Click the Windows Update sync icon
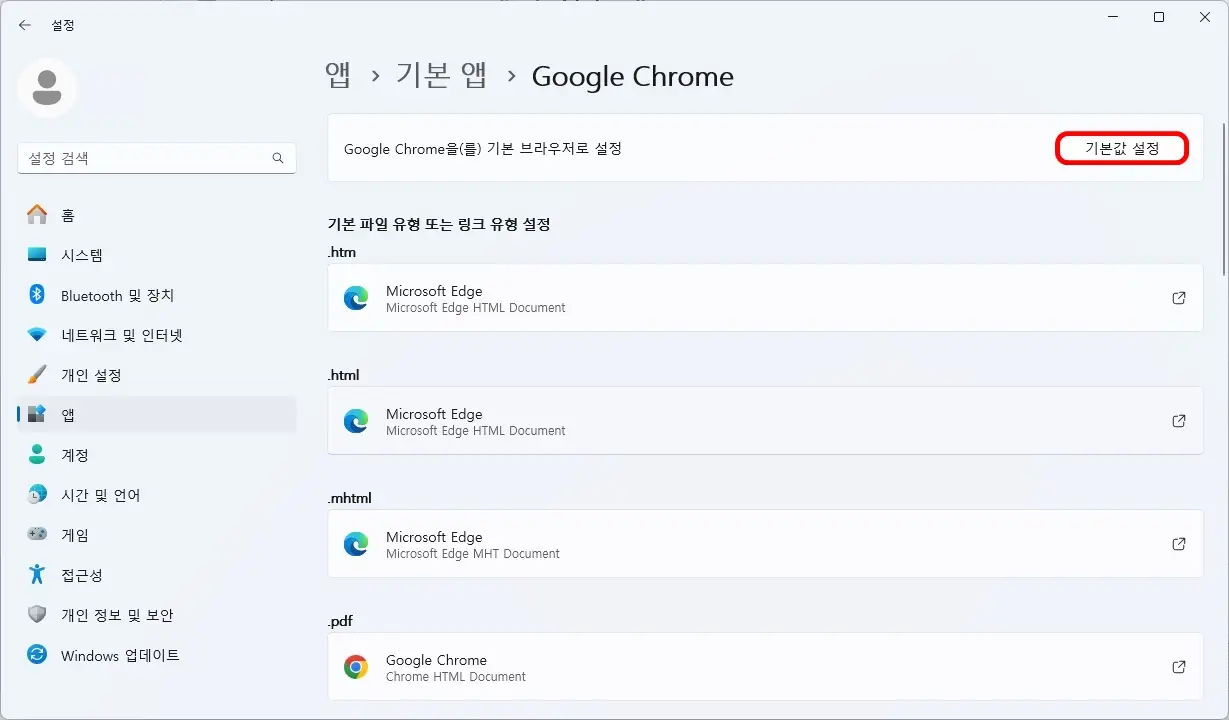This screenshot has width=1229, height=720. tap(37, 655)
